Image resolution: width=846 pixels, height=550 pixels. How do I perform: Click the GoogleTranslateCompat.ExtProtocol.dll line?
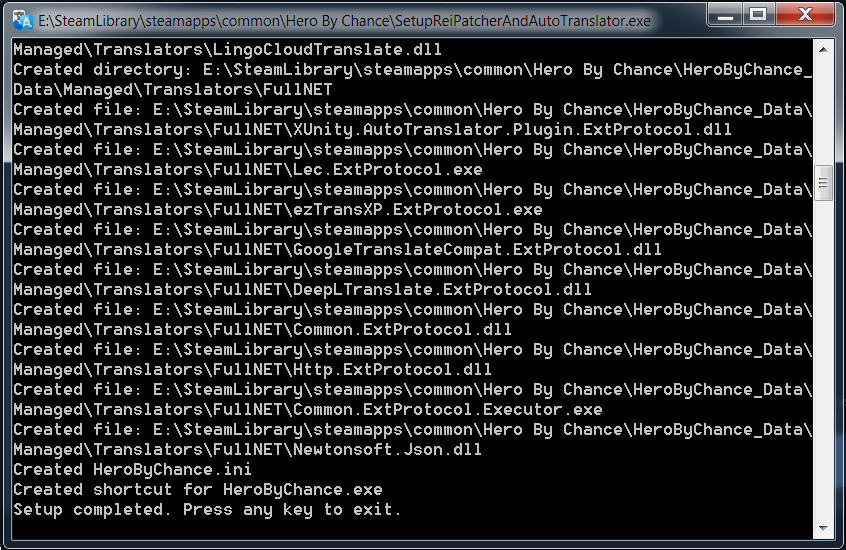point(337,249)
